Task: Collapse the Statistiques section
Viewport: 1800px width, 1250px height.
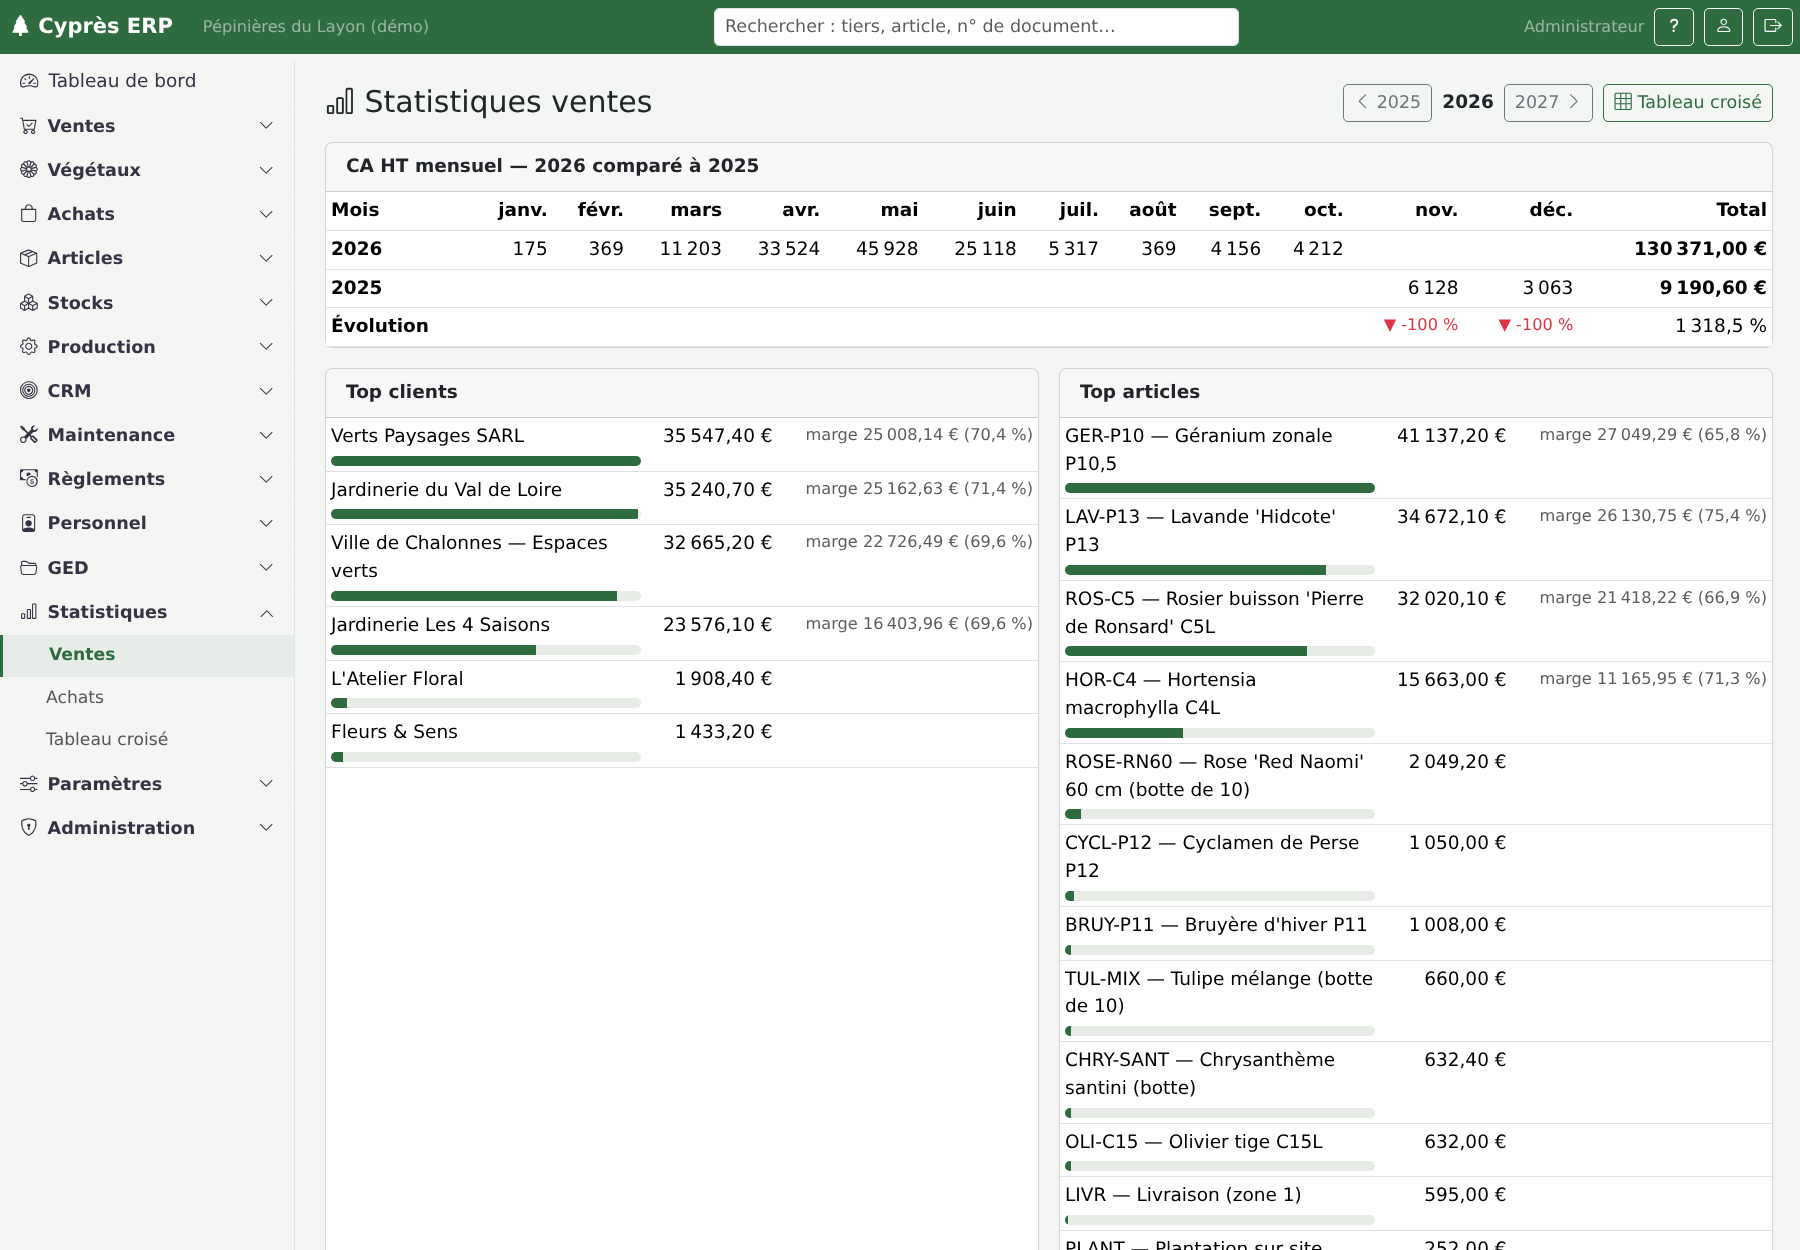Action: [147, 612]
